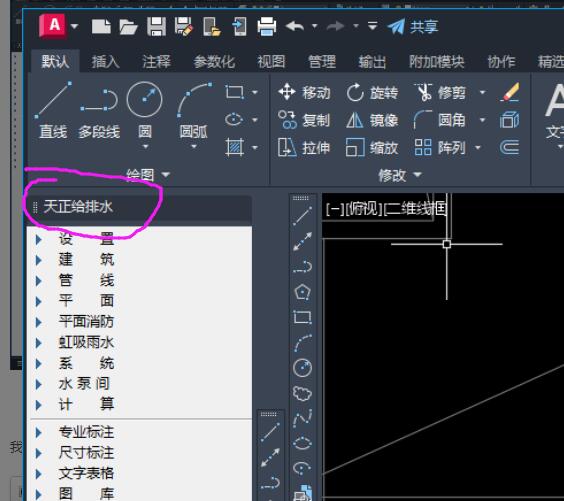Switch to the 管理 ribbon tab

(322, 62)
